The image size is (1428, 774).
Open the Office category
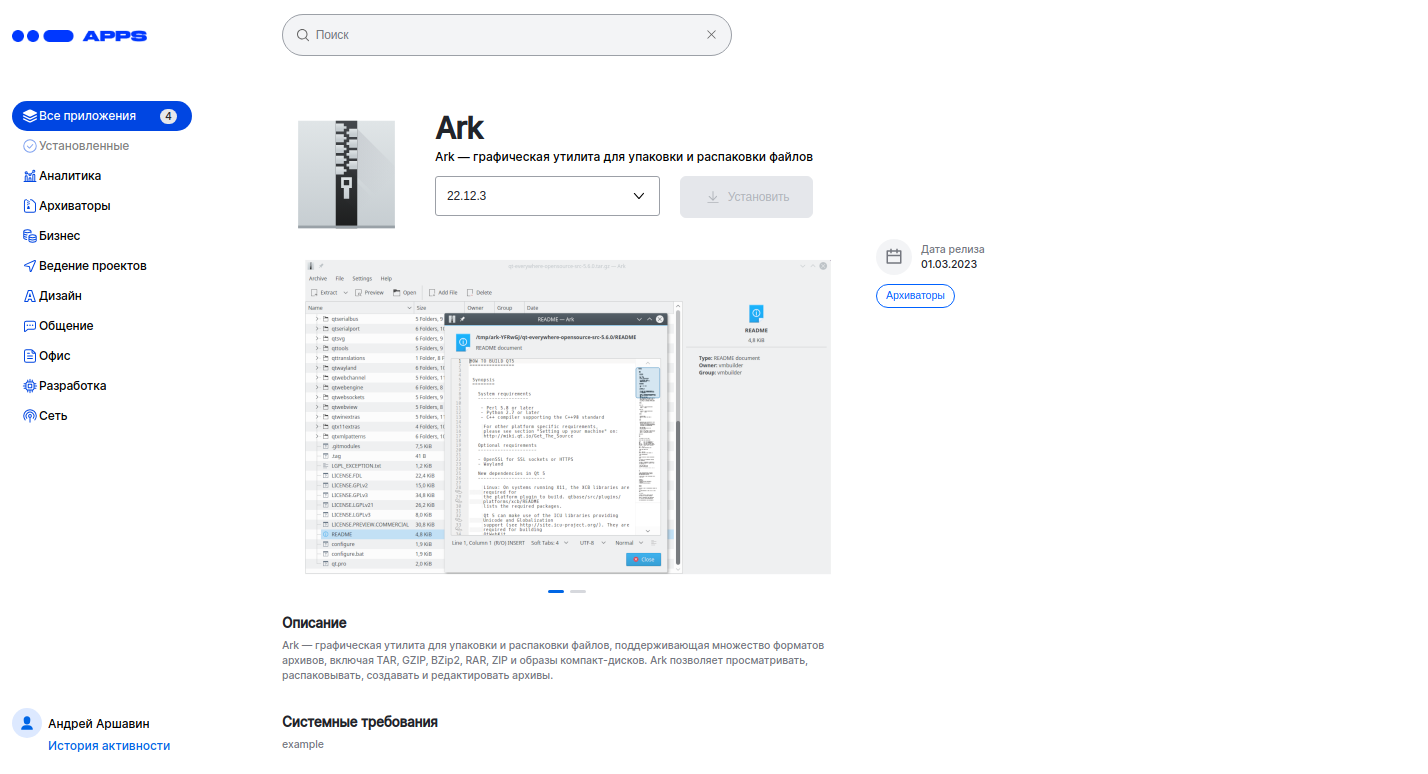54,356
